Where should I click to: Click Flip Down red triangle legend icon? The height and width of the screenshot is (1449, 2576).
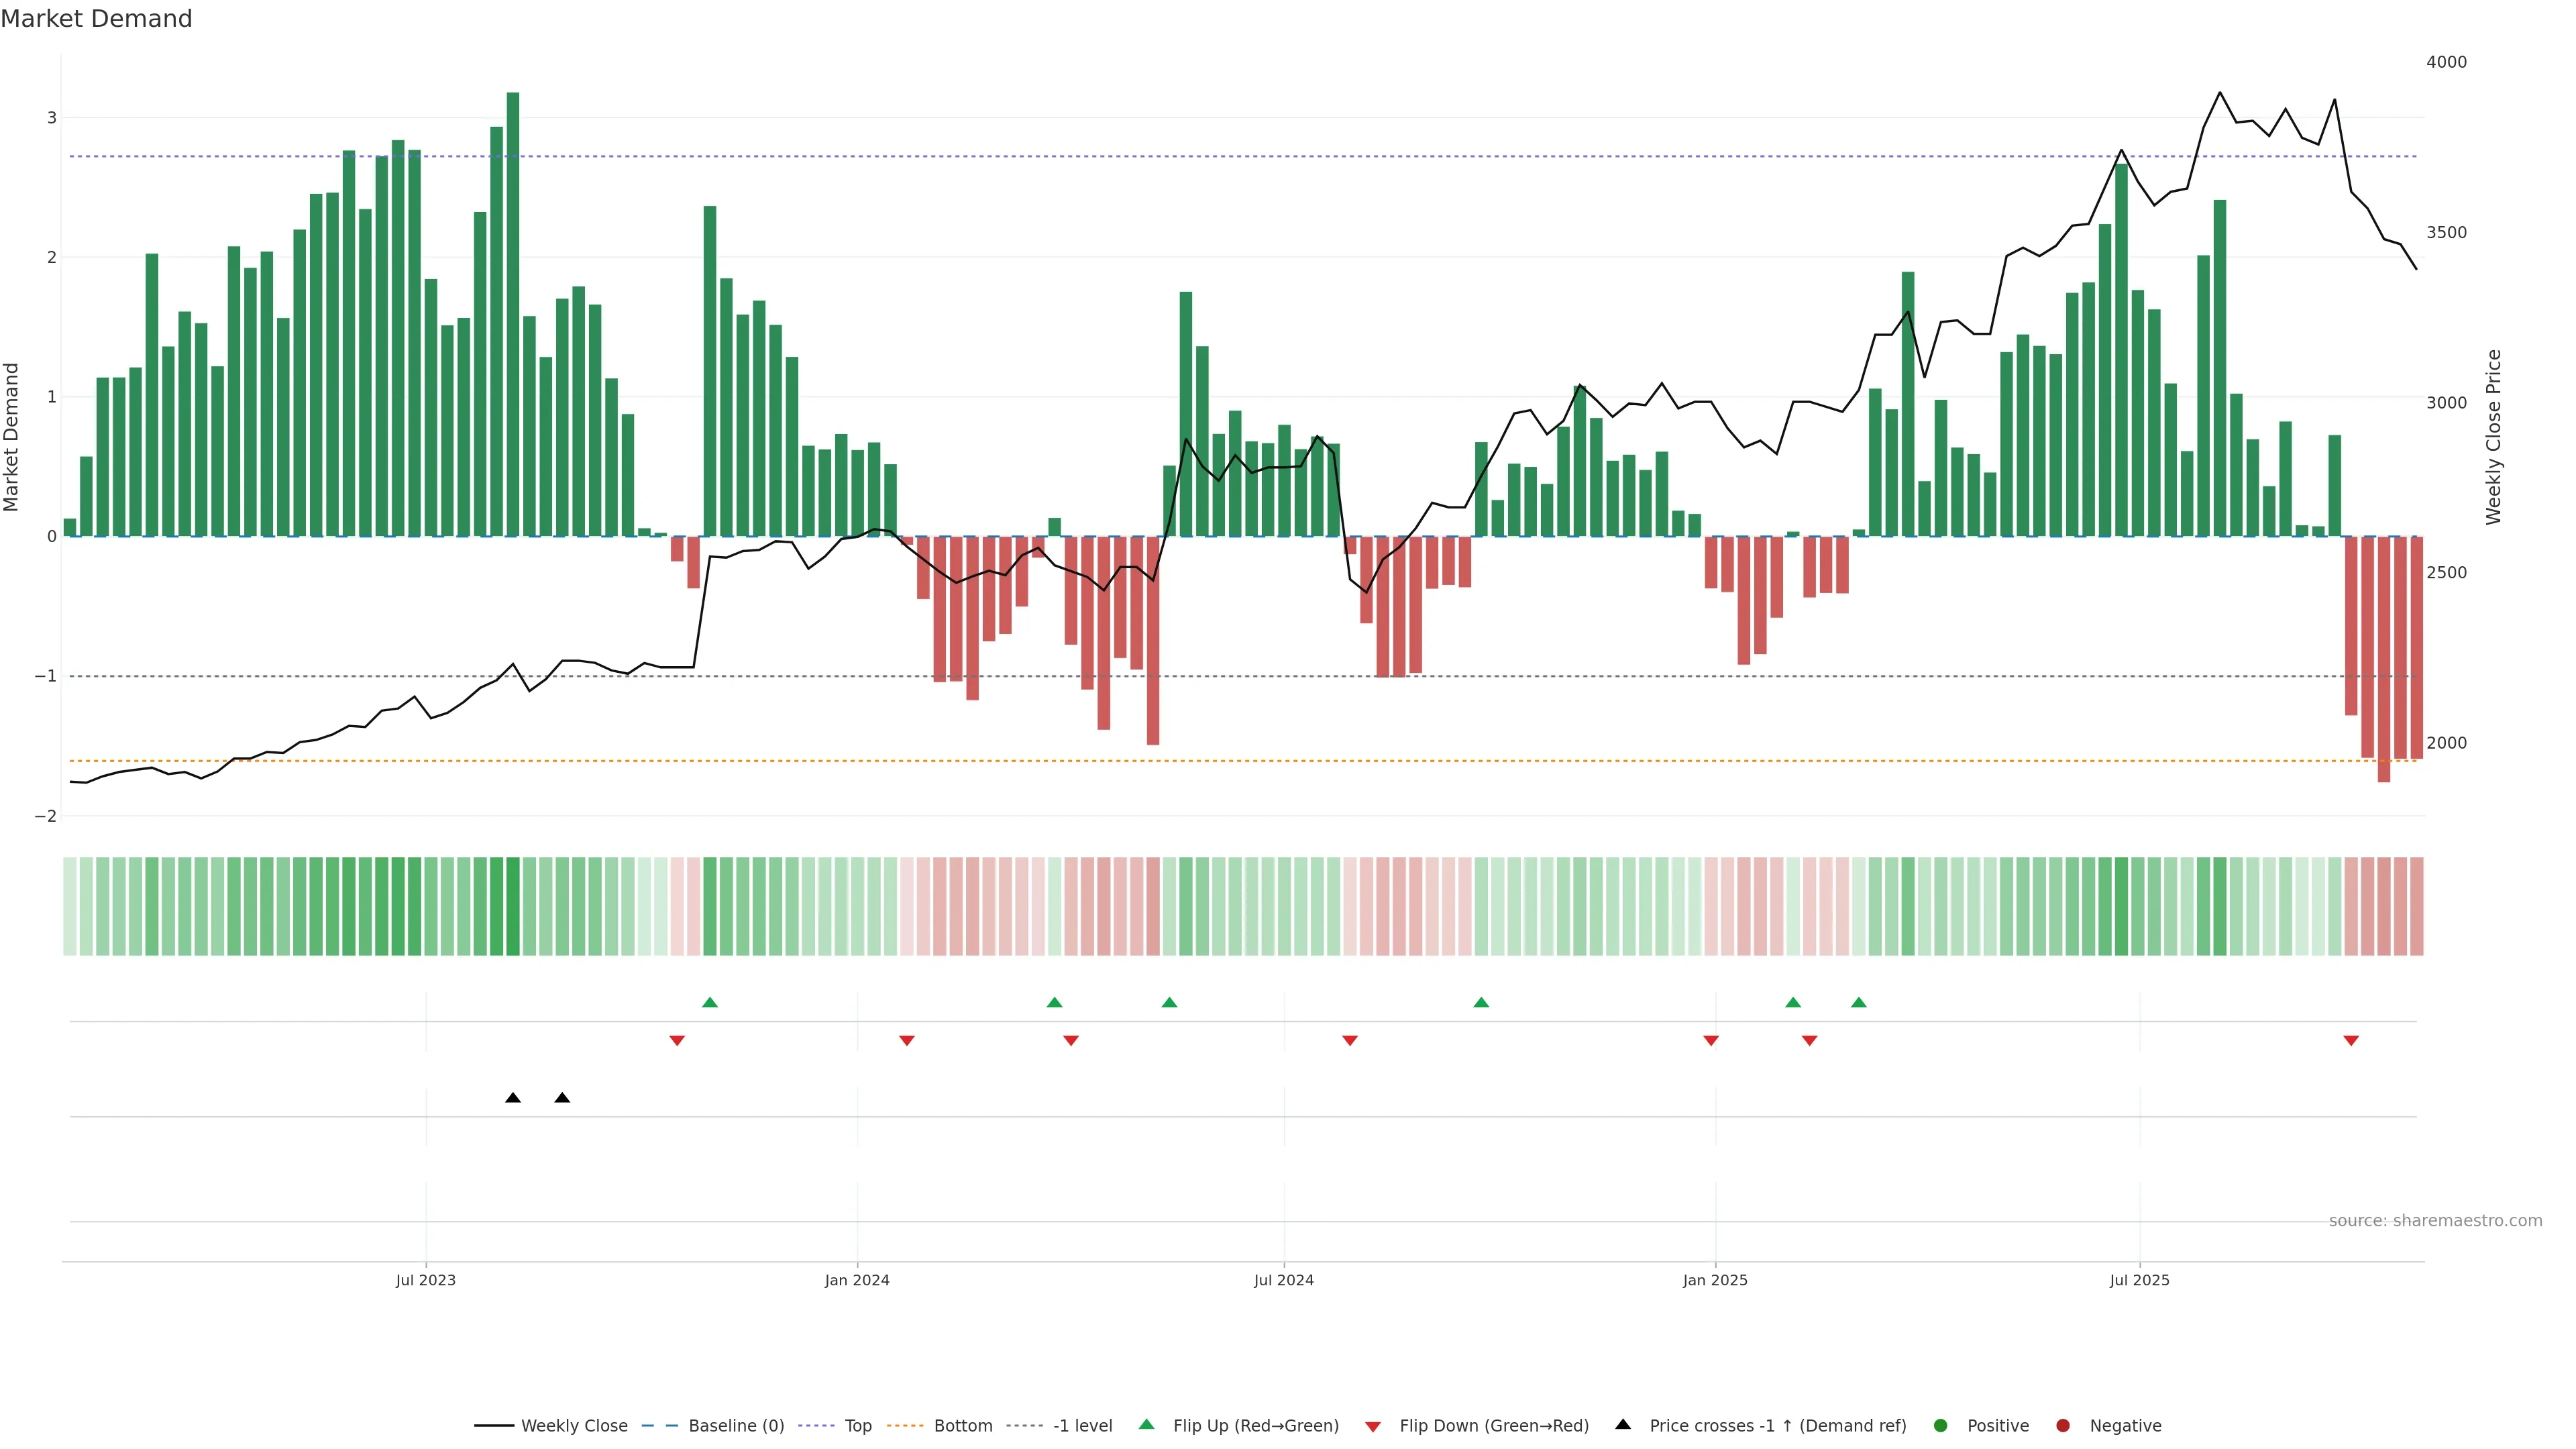point(1373,1426)
